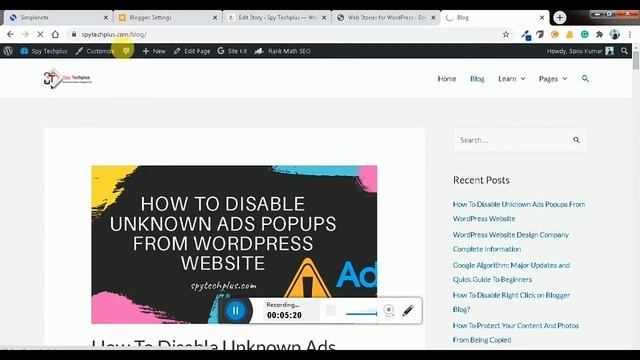Screen dimensions: 640x360
Task: Click the orange extension icon in toolbar
Action: click(554, 35)
